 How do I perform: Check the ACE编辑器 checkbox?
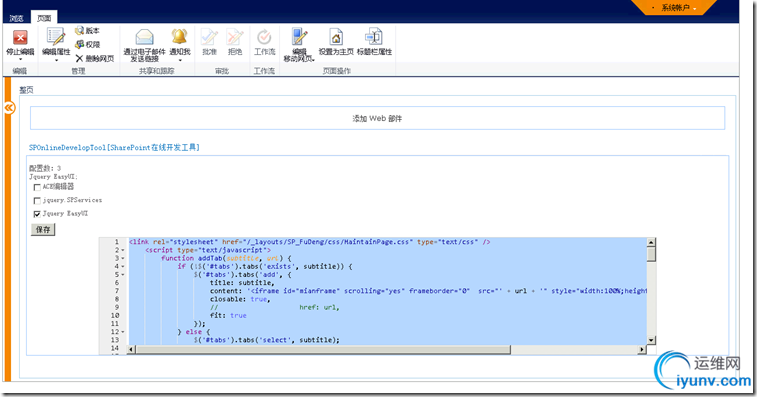tap(37, 187)
